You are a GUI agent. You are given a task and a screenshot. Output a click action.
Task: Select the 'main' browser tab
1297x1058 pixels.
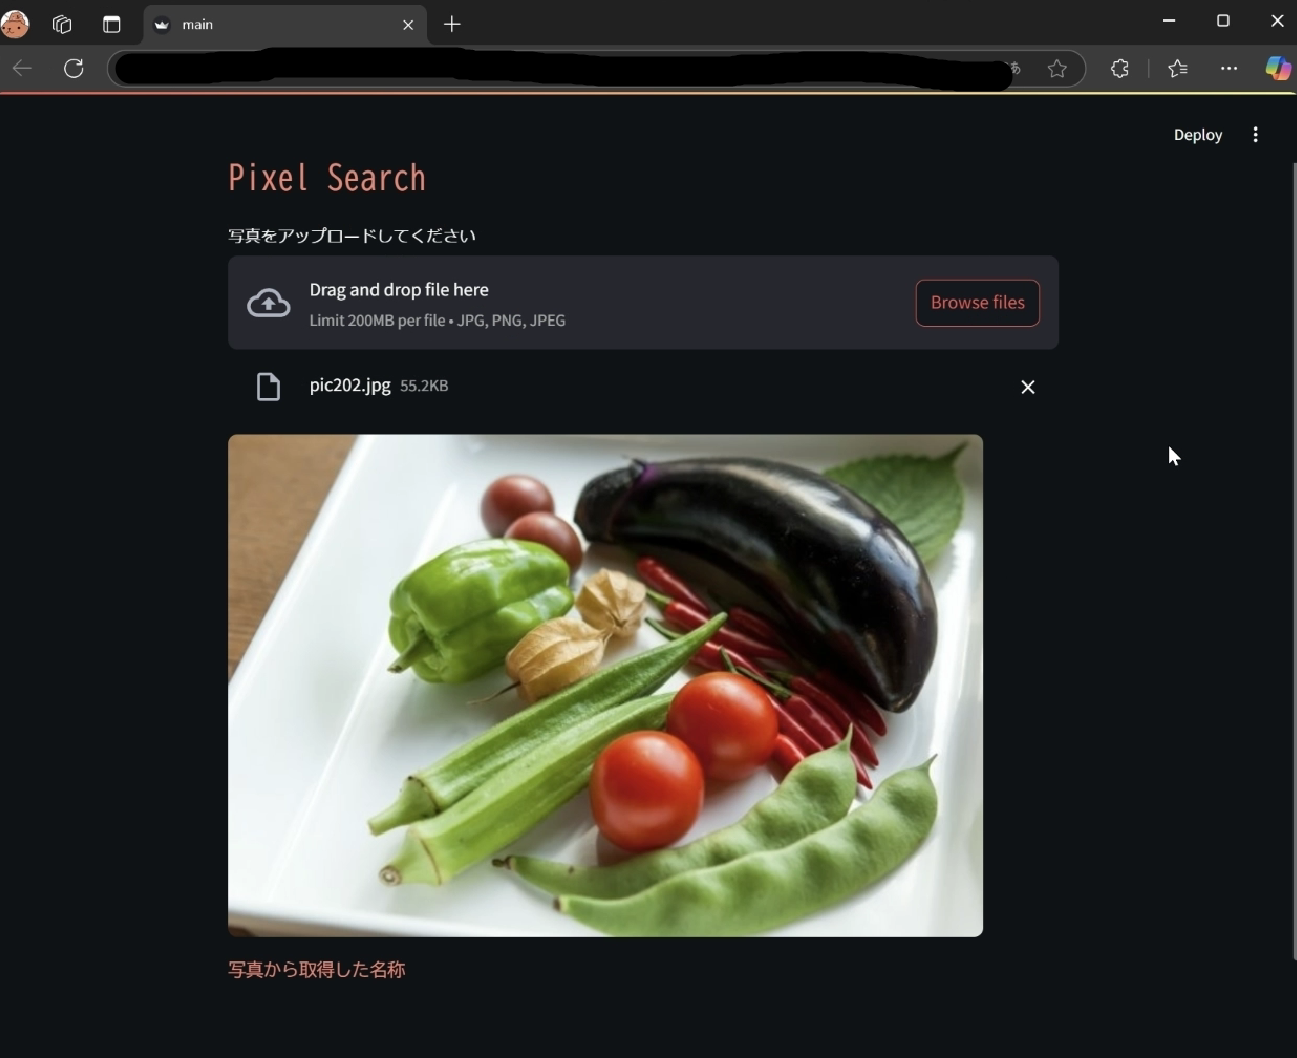tap(285, 24)
